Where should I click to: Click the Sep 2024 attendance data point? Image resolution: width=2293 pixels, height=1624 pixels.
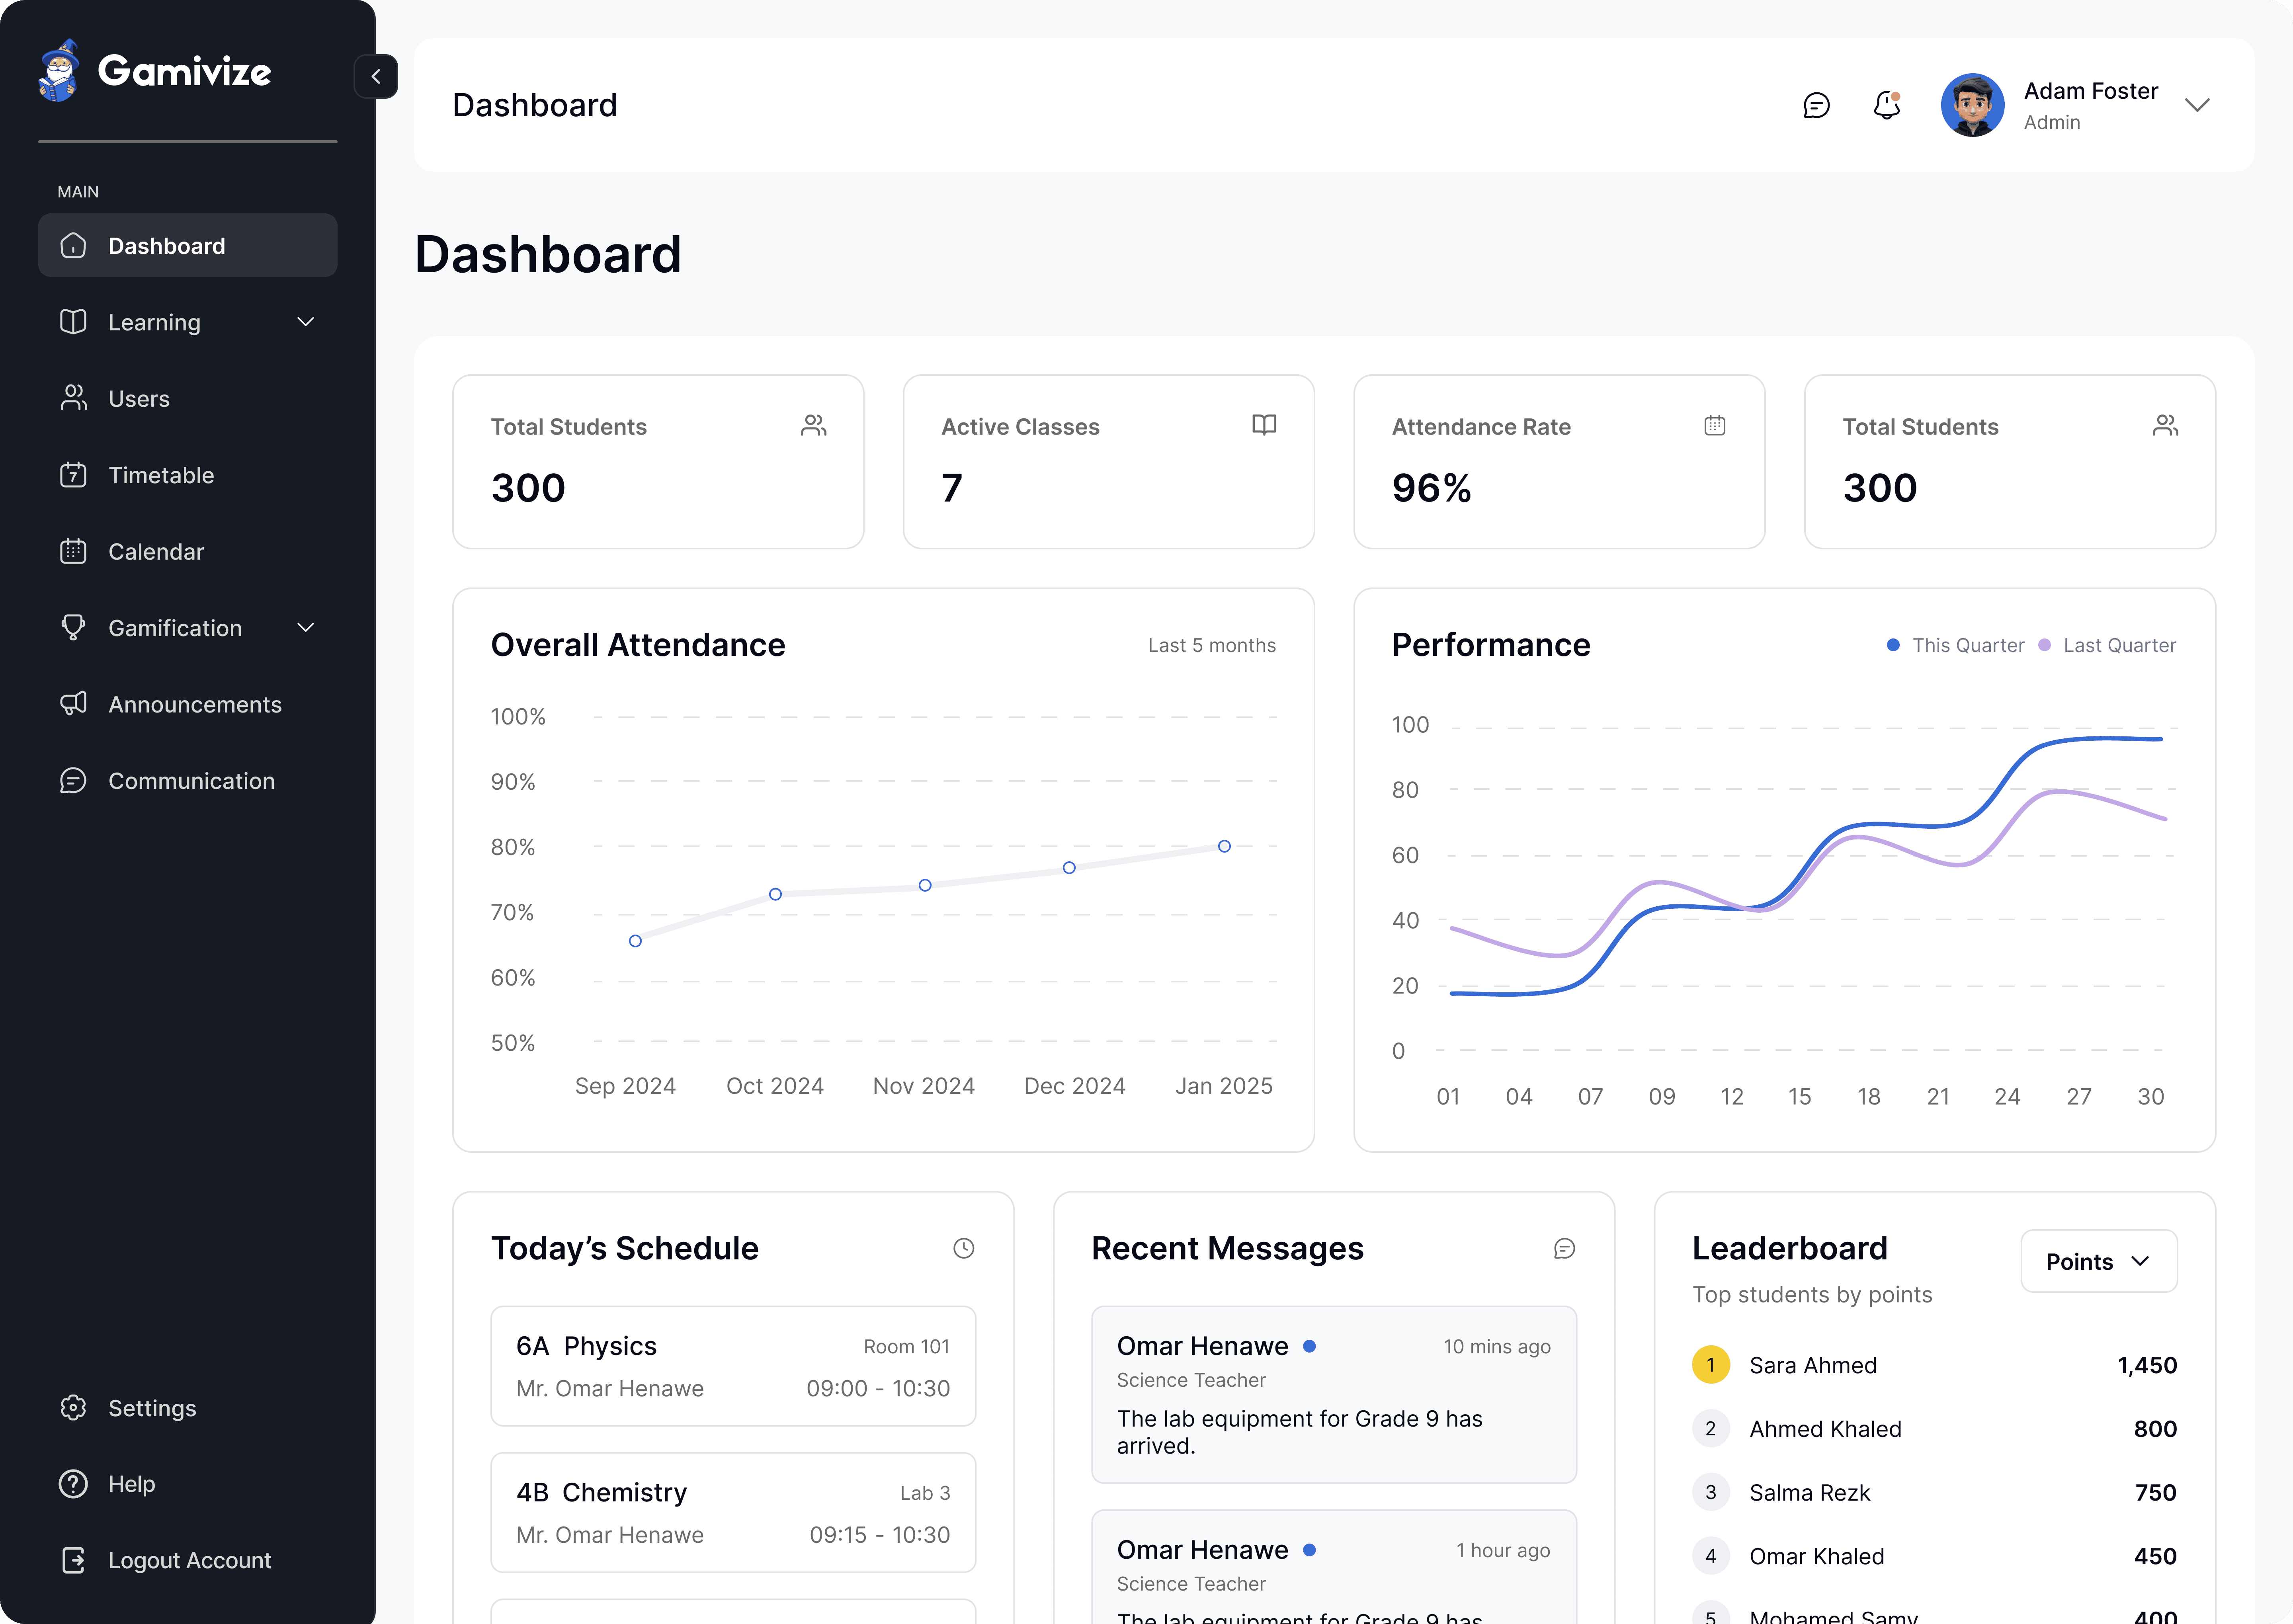pos(635,941)
